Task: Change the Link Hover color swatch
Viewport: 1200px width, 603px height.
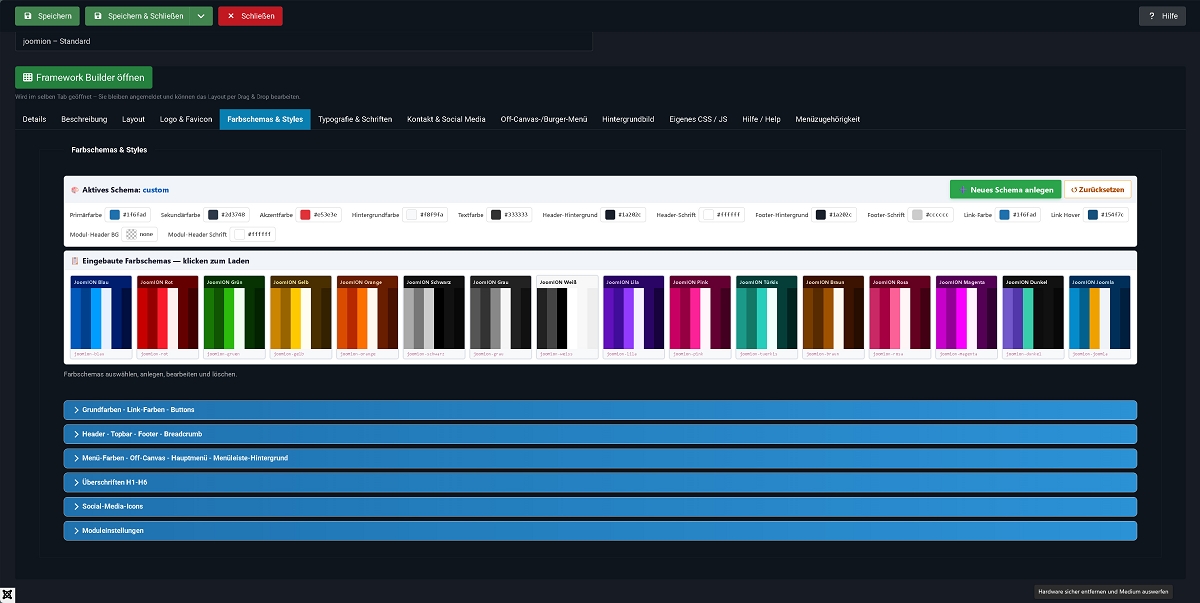Action: pyautogui.click(x=1093, y=215)
